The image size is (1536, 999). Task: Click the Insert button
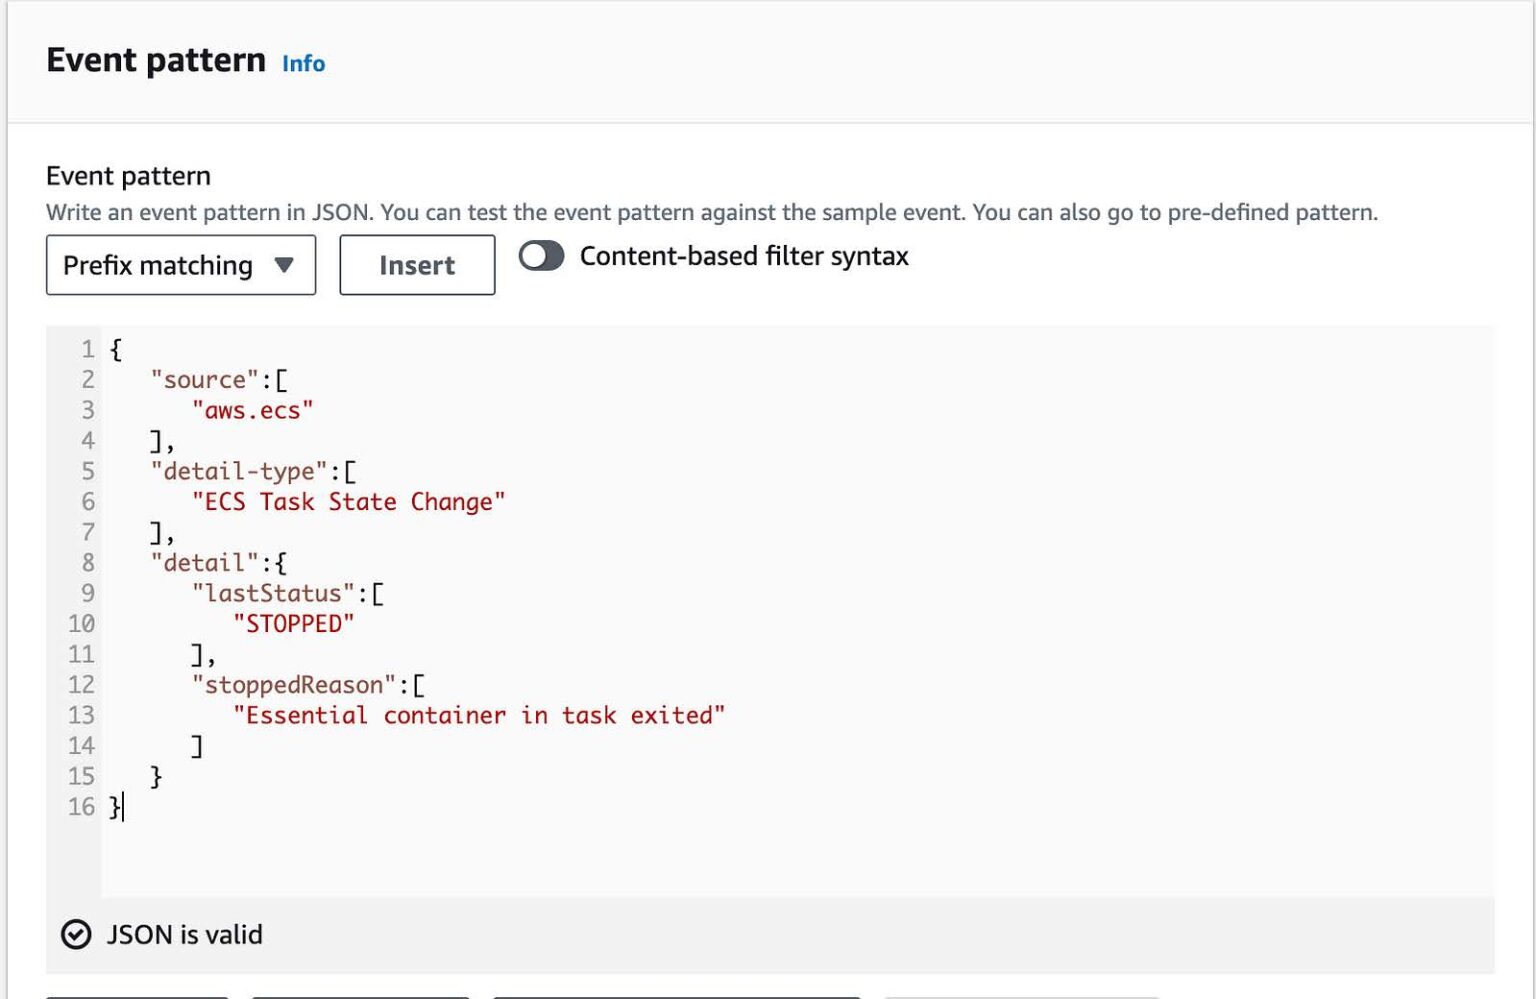click(417, 265)
